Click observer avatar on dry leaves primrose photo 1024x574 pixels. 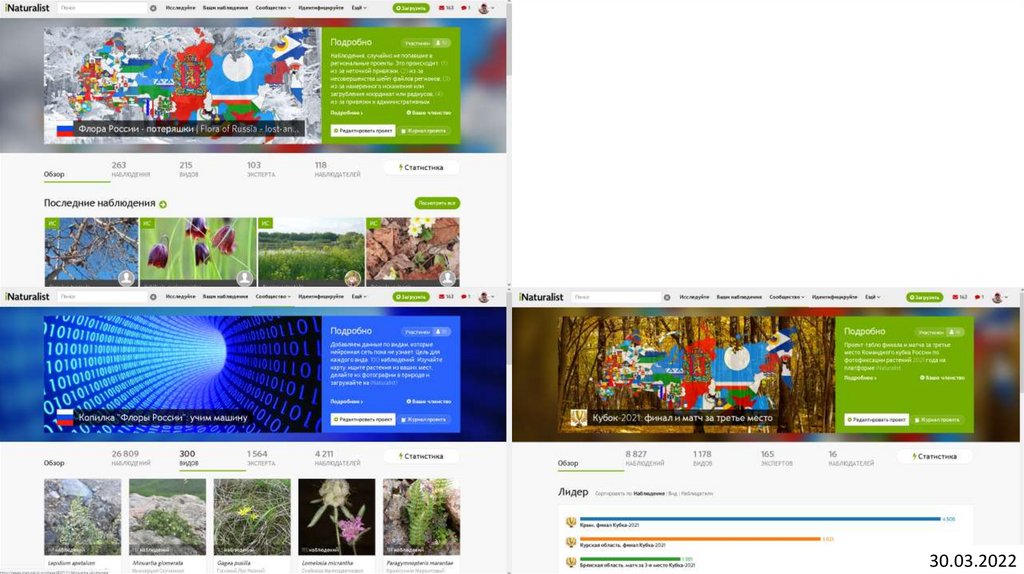(x=447, y=278)
